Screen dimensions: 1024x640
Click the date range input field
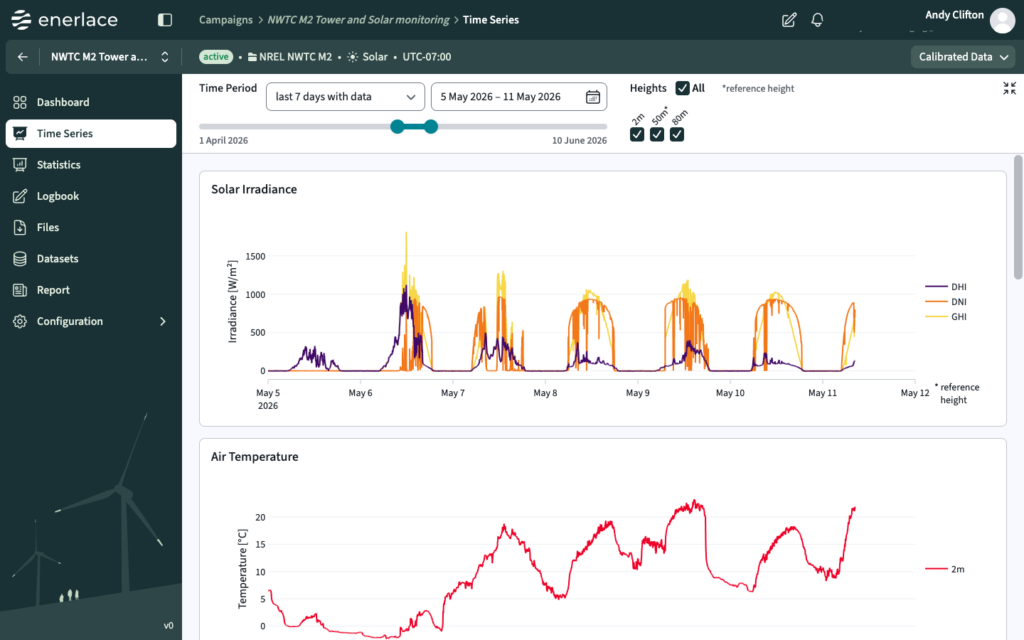(519, 97)
